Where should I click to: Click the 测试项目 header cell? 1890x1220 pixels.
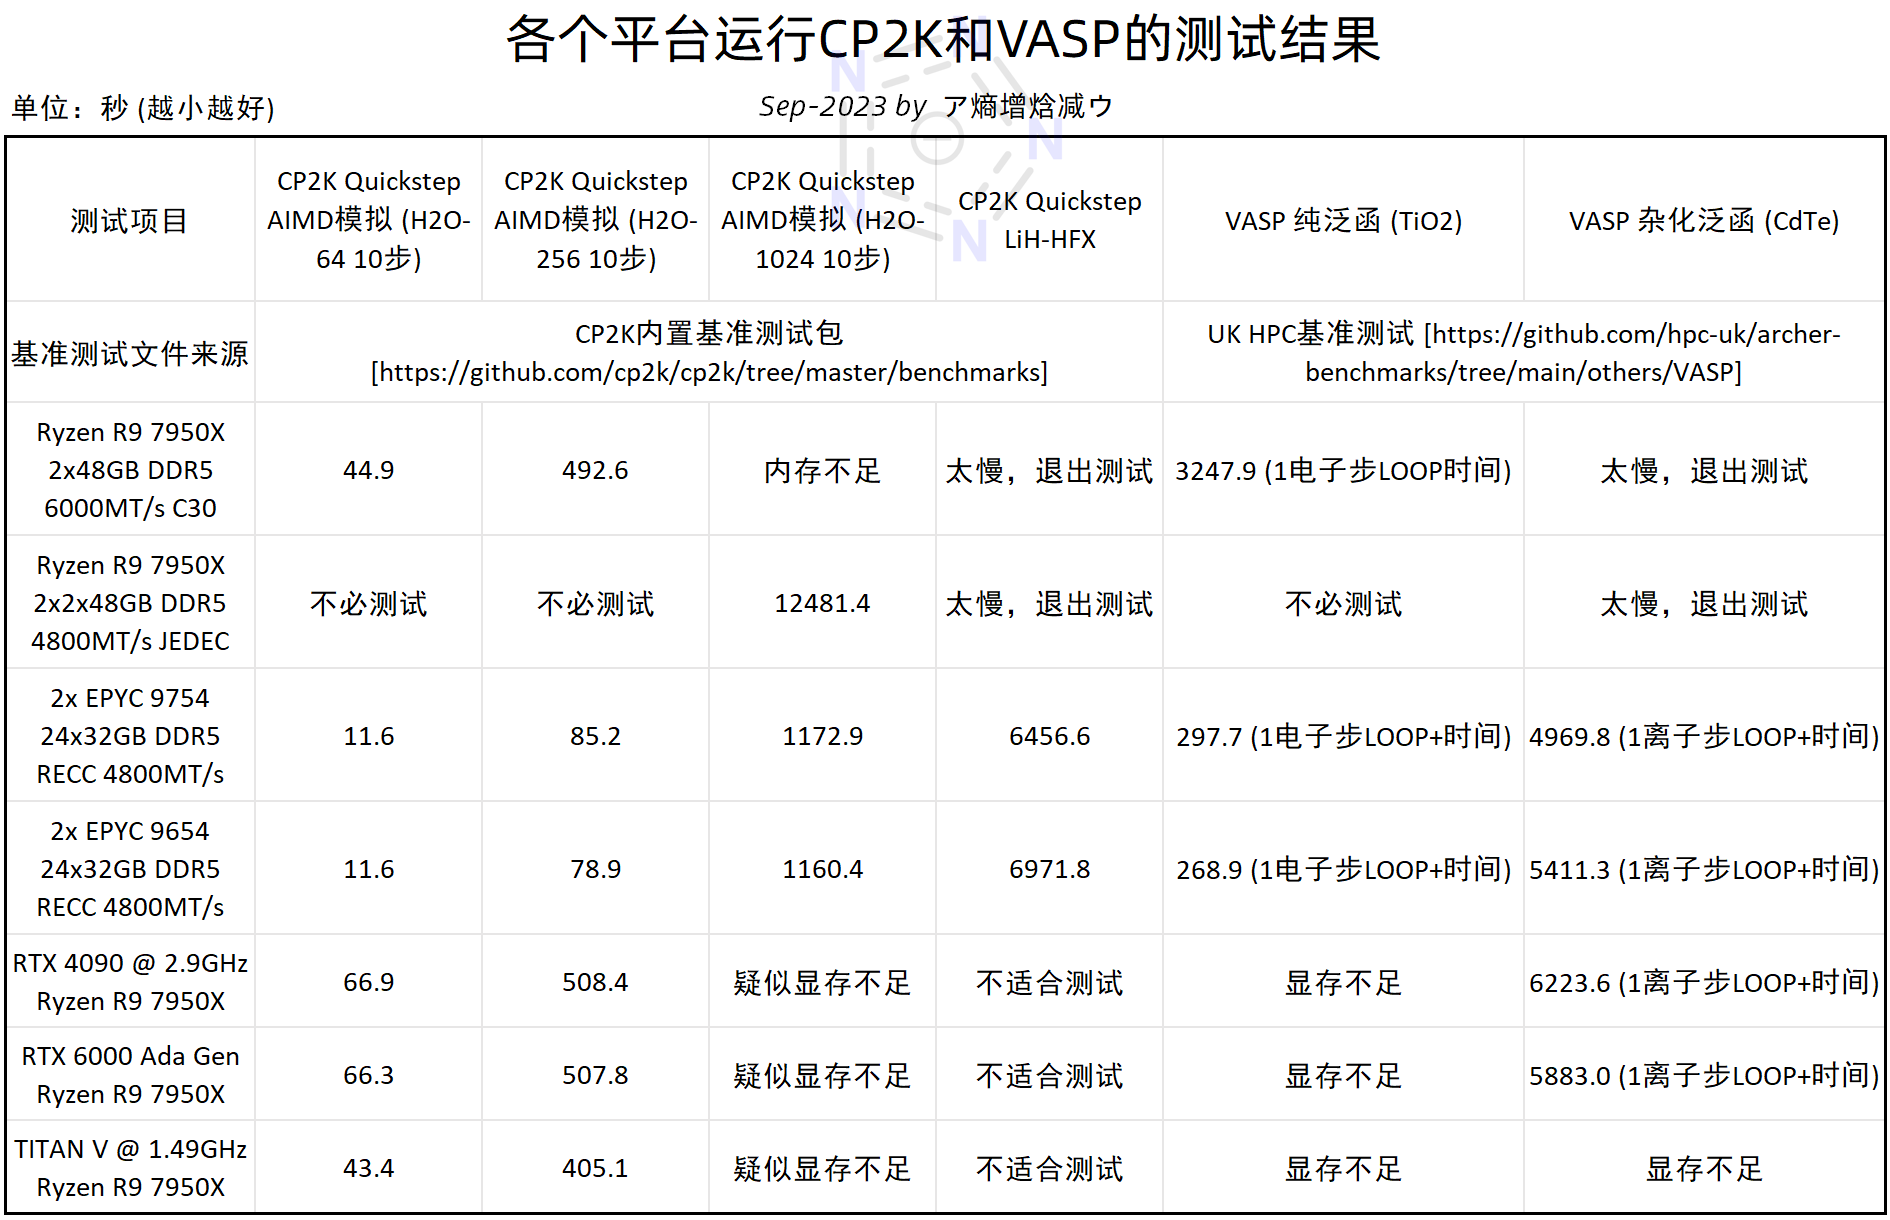(130, 221)
